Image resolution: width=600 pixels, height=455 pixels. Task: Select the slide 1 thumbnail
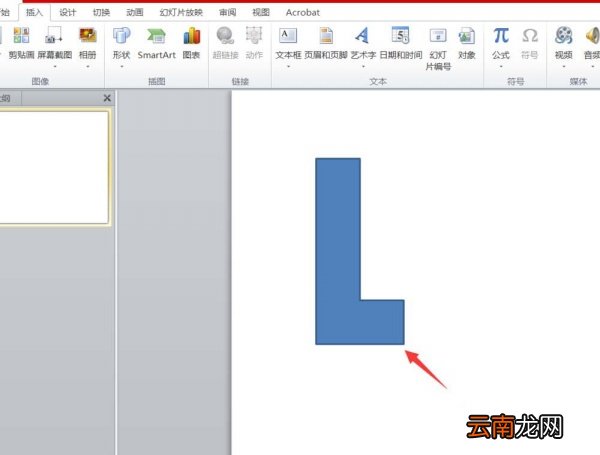[54, 168]
